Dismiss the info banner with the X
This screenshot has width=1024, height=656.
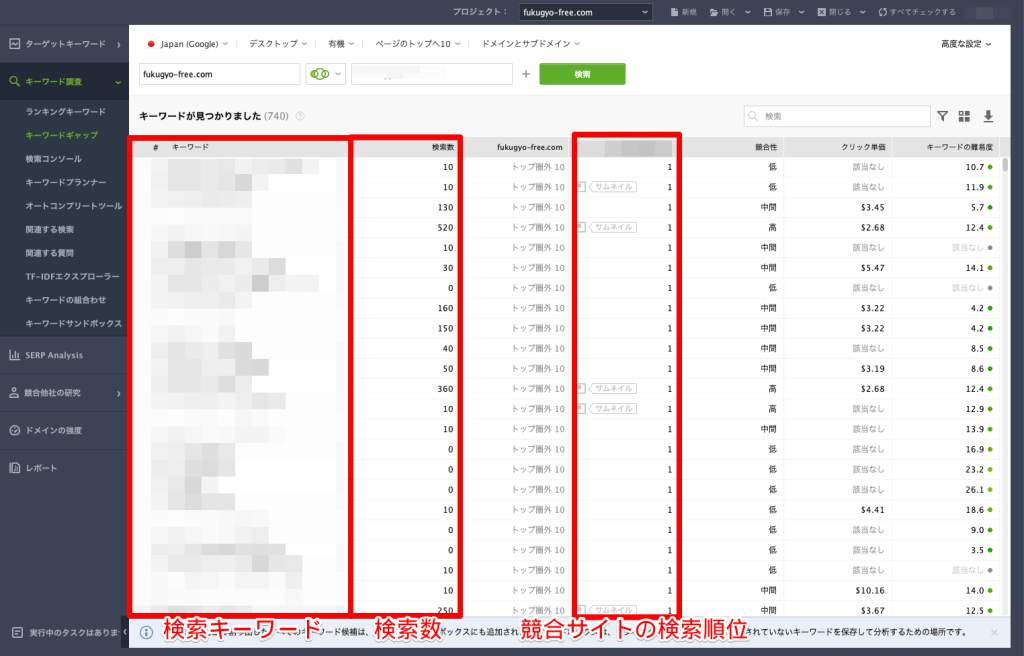point(994,632)
